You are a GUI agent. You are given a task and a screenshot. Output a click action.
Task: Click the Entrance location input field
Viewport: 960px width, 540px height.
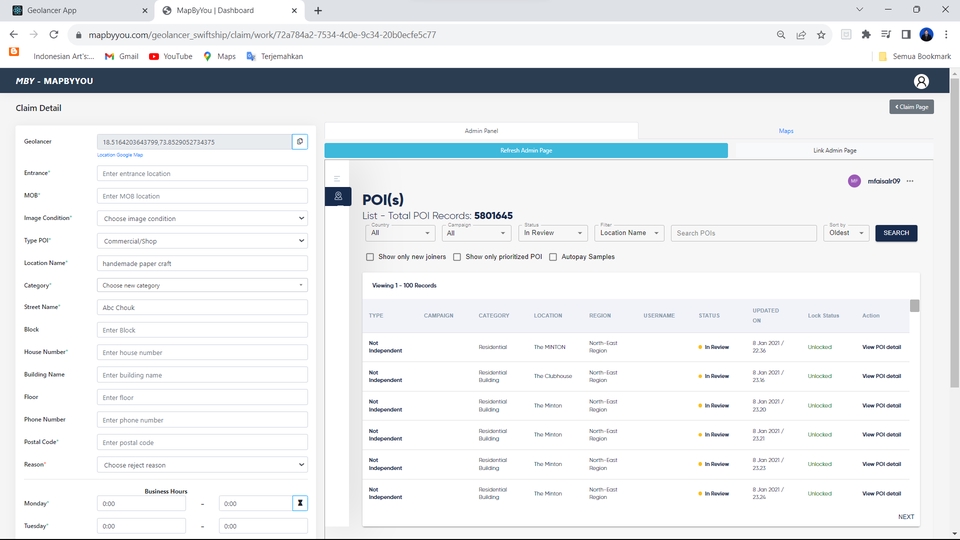point(202,174)
